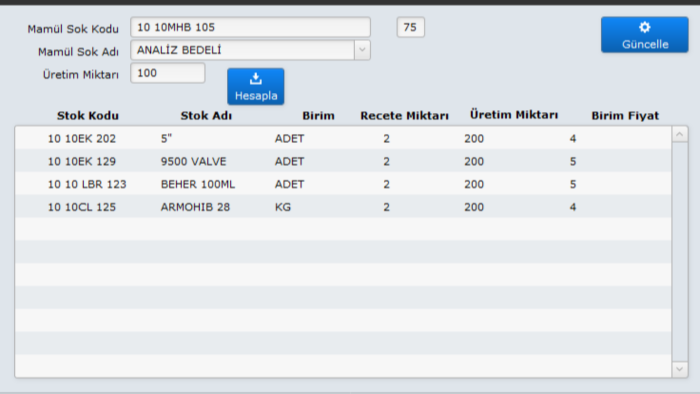
Task: Select the ANALİZ BEDELİ combo box
Action: pos(250,50)
